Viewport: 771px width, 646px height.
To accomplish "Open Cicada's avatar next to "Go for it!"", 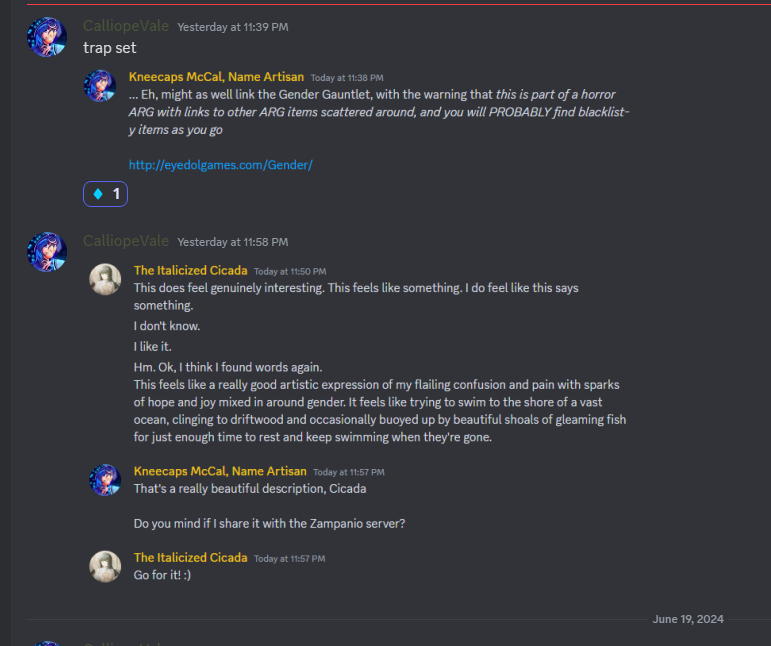I will coord(105,566).
